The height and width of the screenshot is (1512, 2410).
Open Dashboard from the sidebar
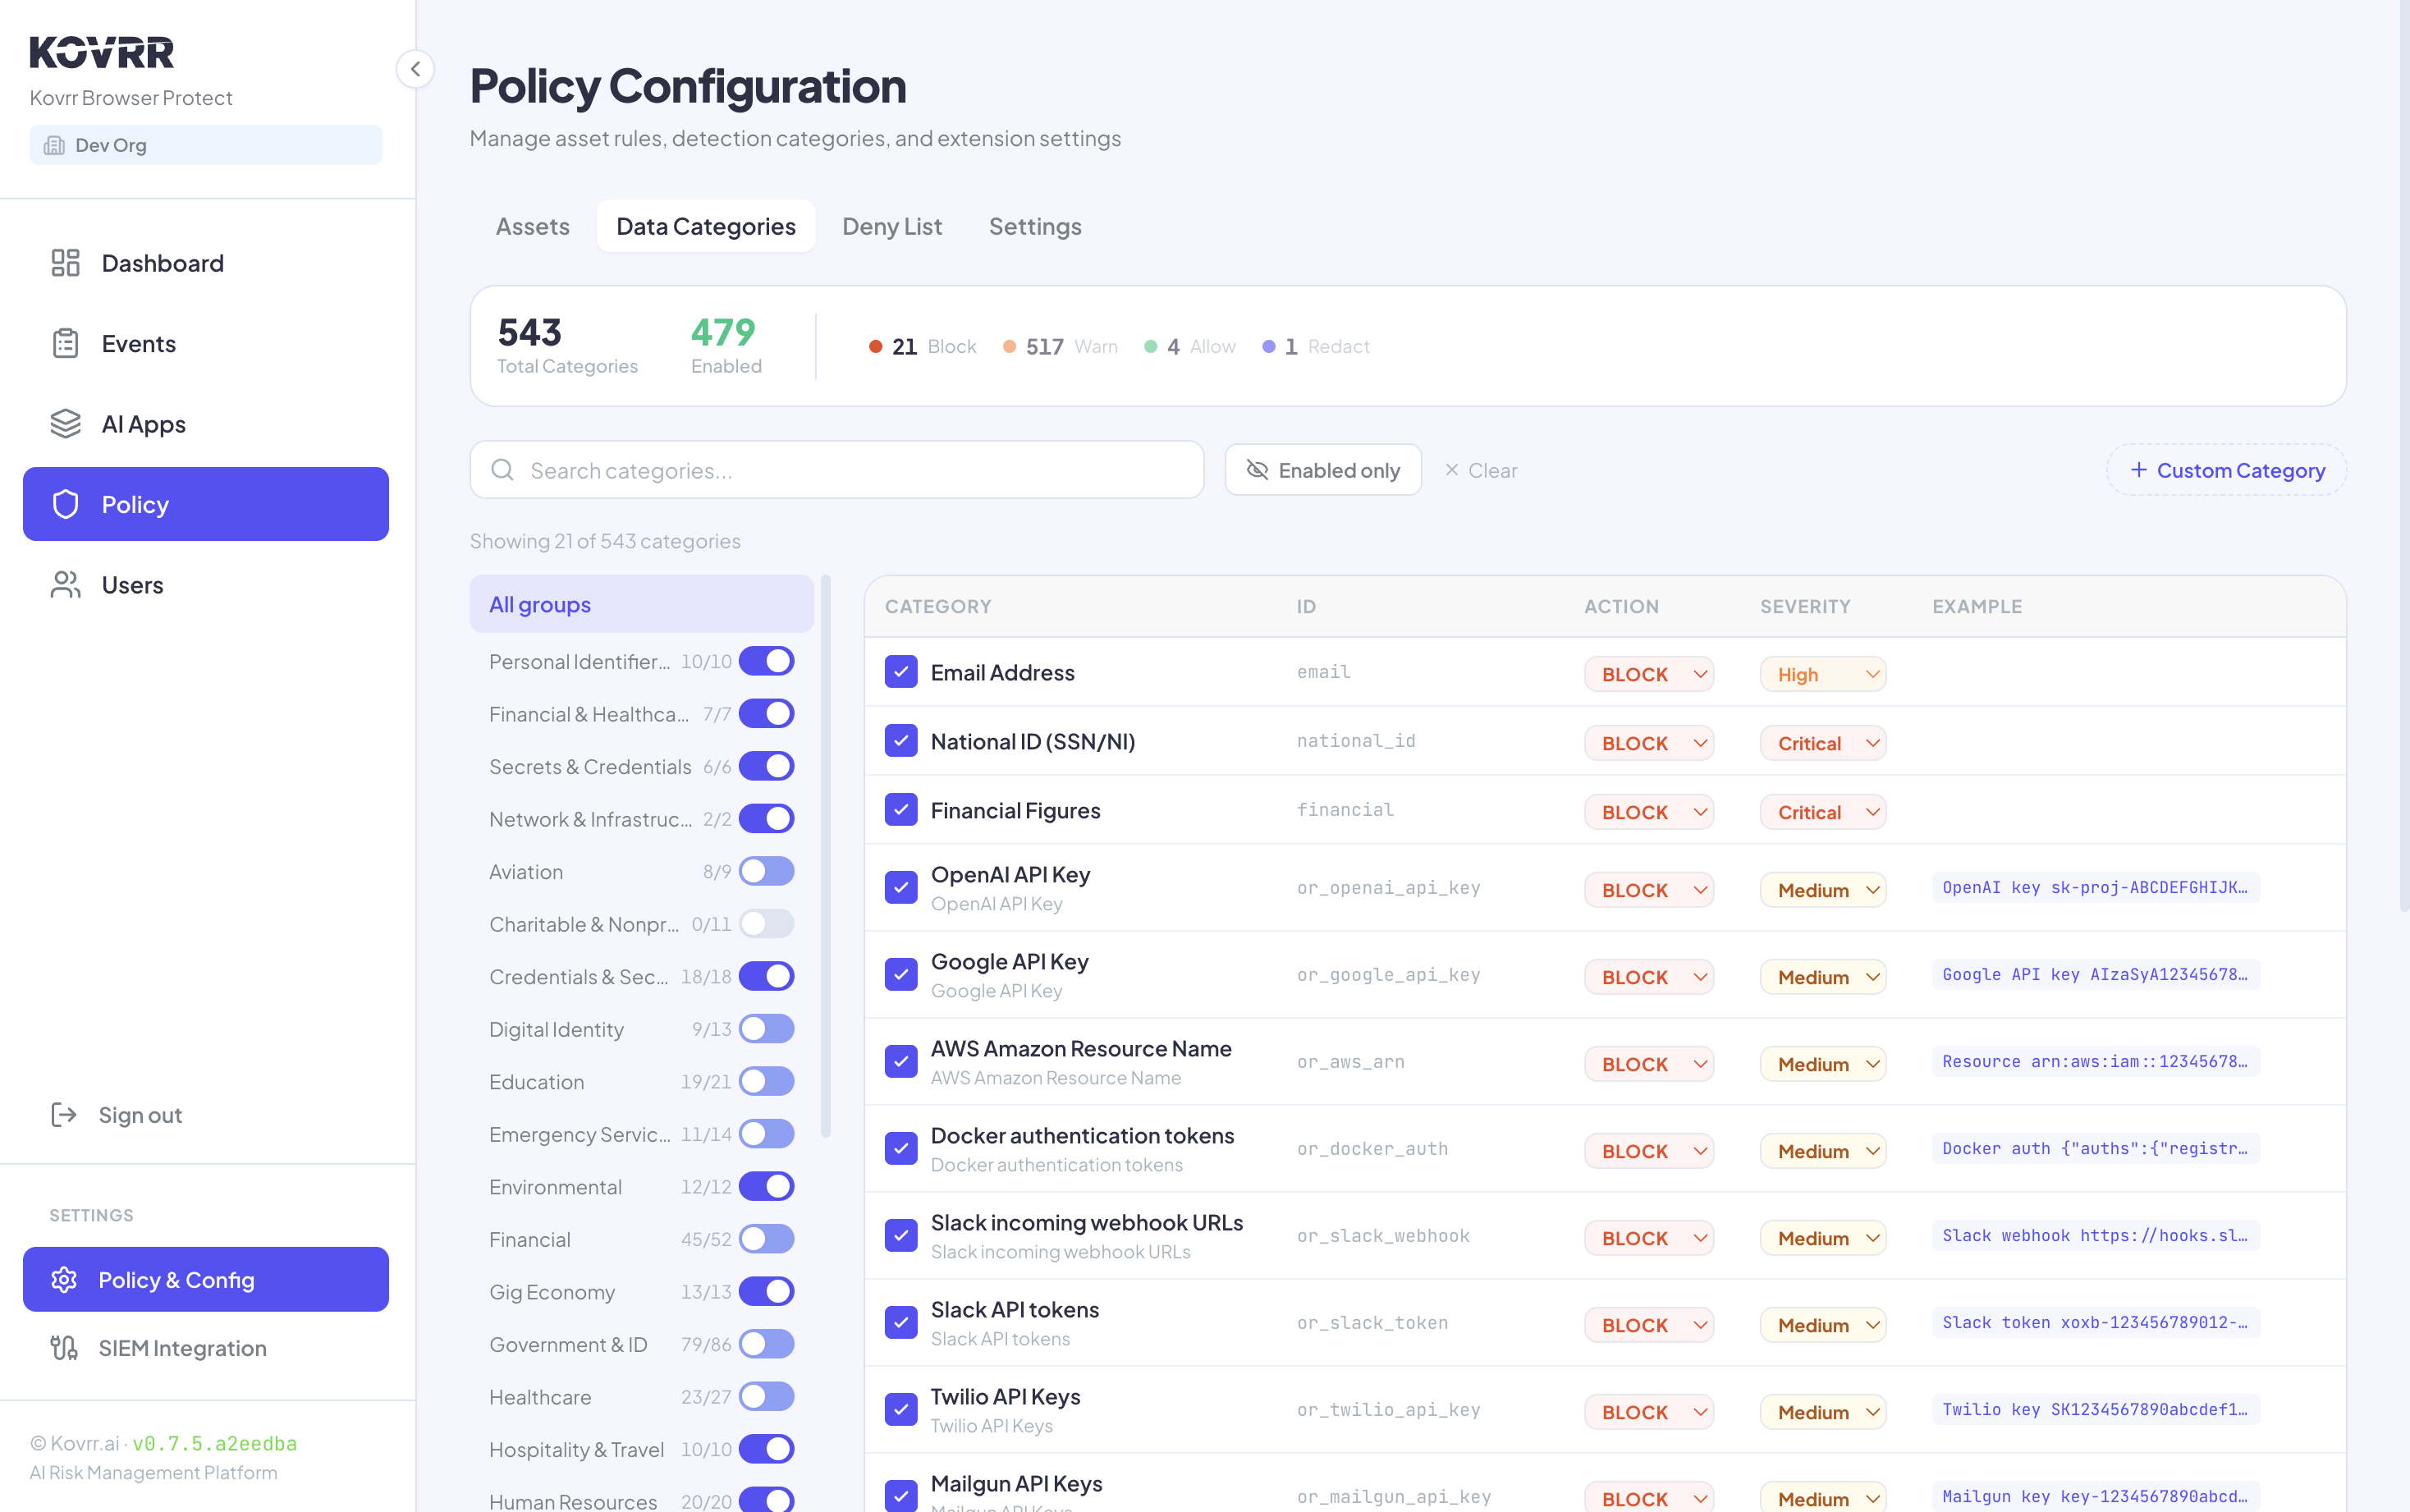tap(206, 263)
